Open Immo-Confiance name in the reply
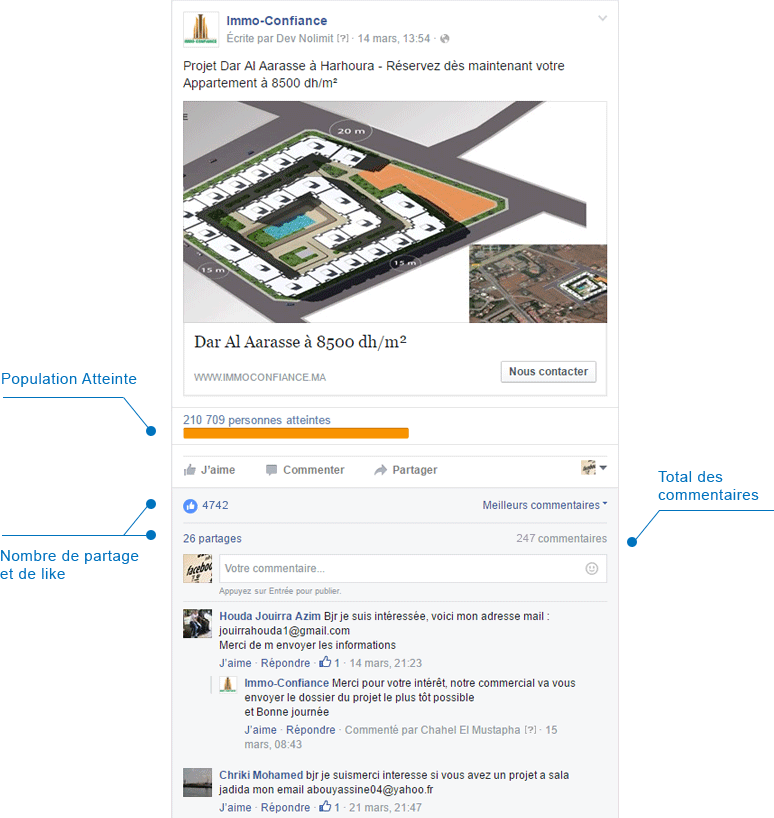 286,683
